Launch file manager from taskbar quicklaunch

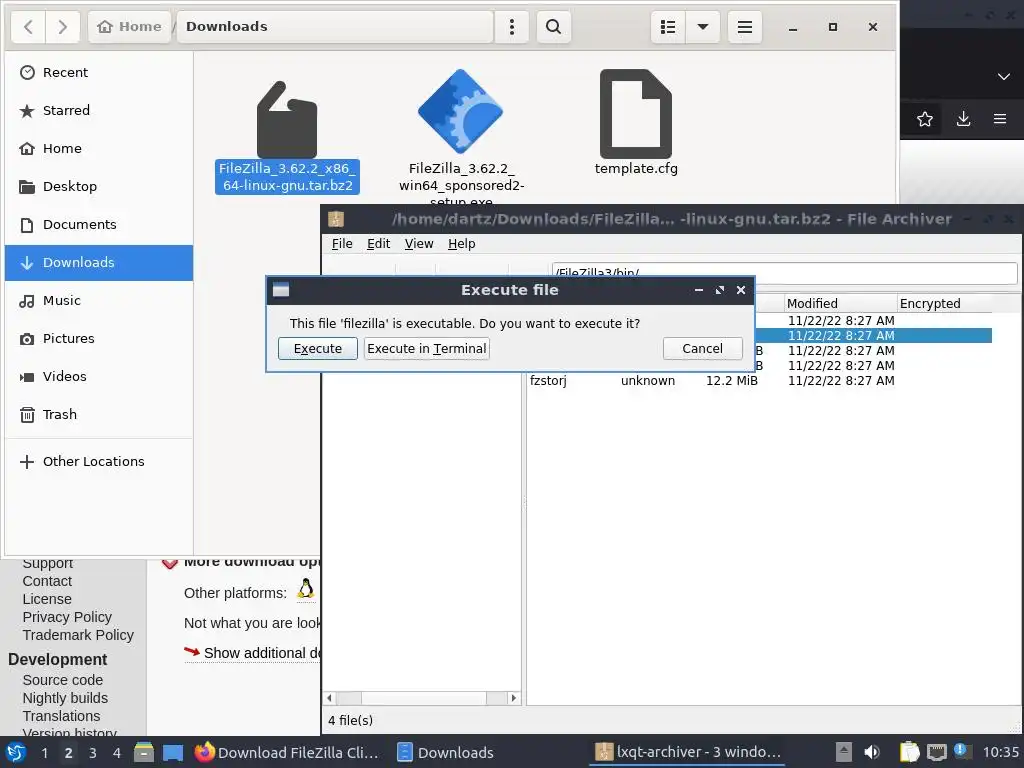(144, 752)
